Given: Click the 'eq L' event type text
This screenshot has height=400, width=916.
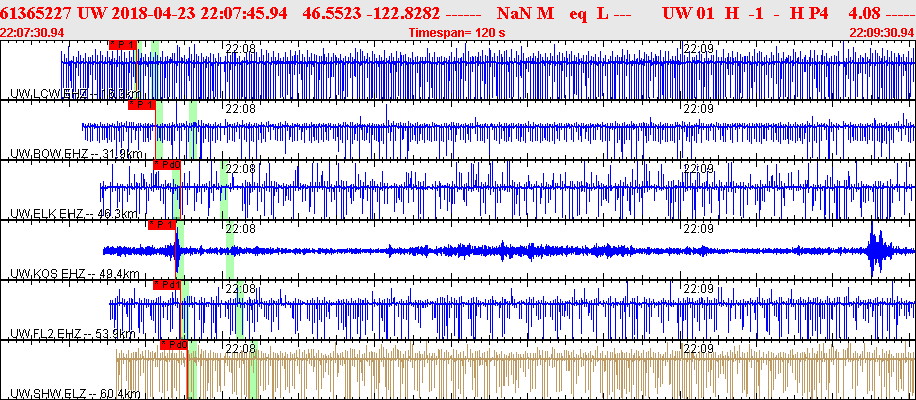Looking at the screenshot, I should click(x=588, y=13).
